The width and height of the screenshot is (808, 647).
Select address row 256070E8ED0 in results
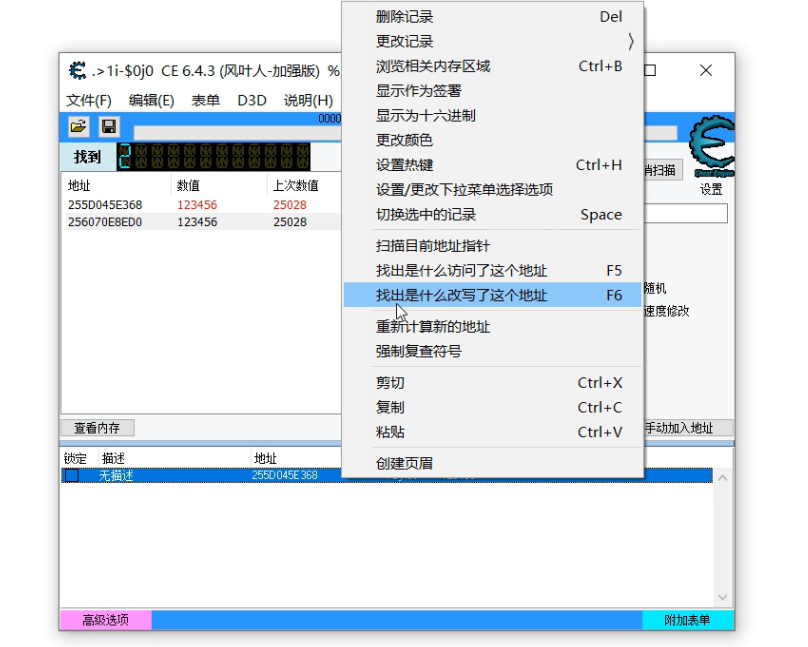(202, 222)
